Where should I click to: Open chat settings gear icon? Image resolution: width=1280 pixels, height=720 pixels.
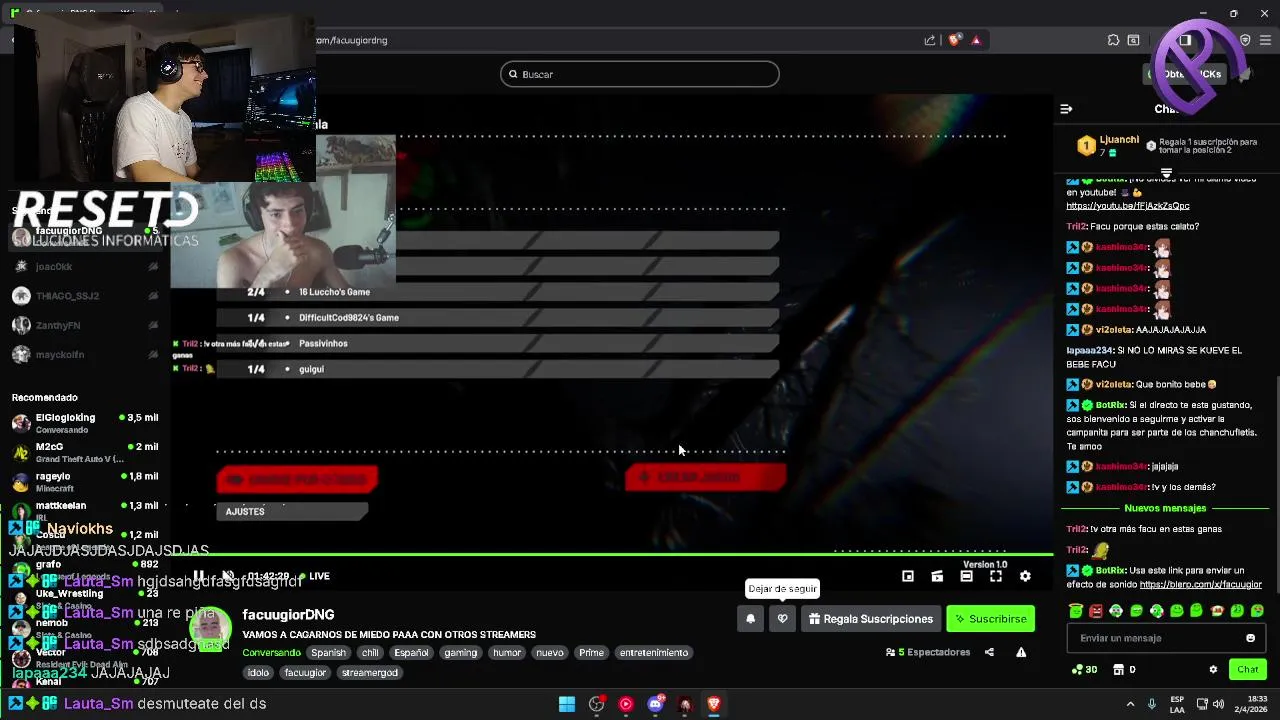click(x=1213, y=670)
